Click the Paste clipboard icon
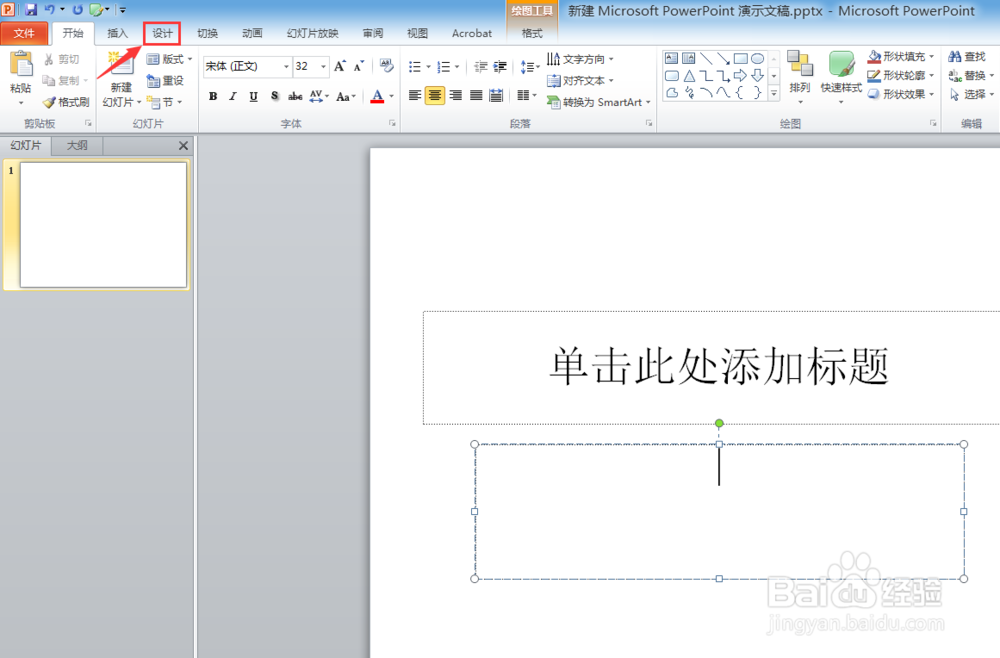Image resolution: width=1000 pixels, height=658 pixels. point(21,66)
